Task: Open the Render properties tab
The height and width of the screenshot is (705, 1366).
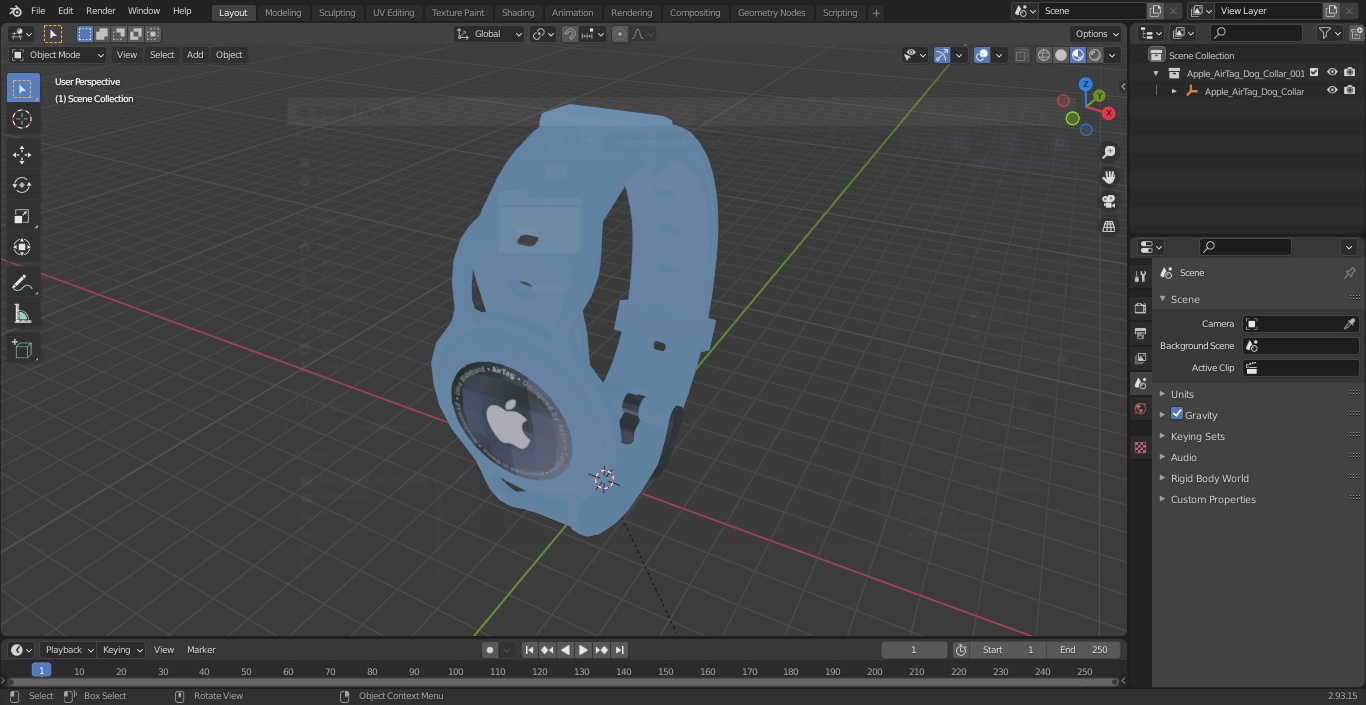Action: (1140, 308)
